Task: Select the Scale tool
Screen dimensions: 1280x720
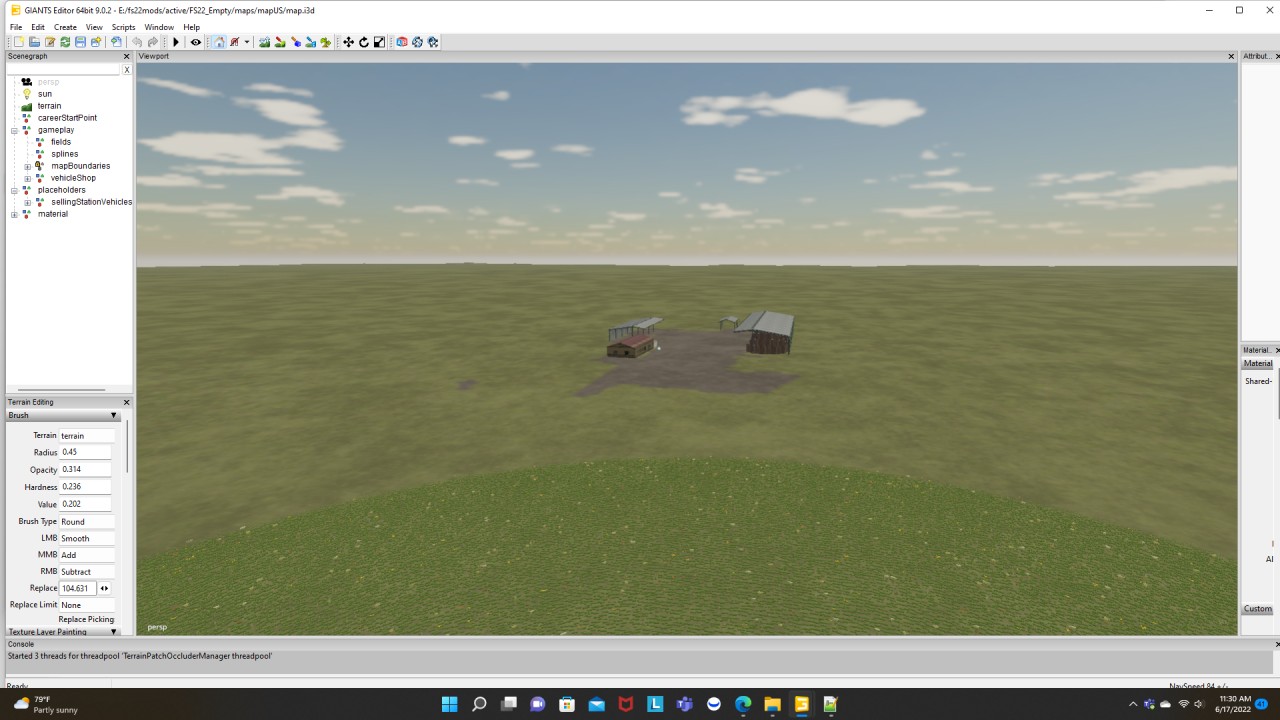Action: click(378, 42)
